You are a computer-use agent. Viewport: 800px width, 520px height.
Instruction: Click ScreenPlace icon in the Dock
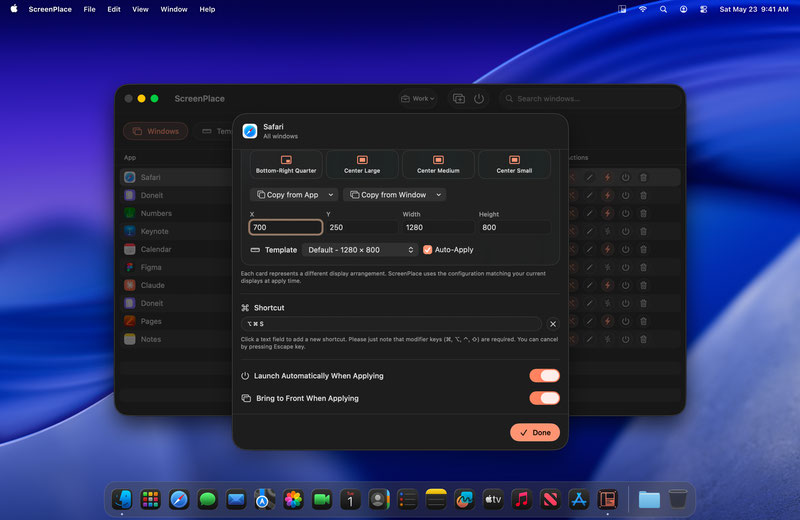(x=607, y=499)
